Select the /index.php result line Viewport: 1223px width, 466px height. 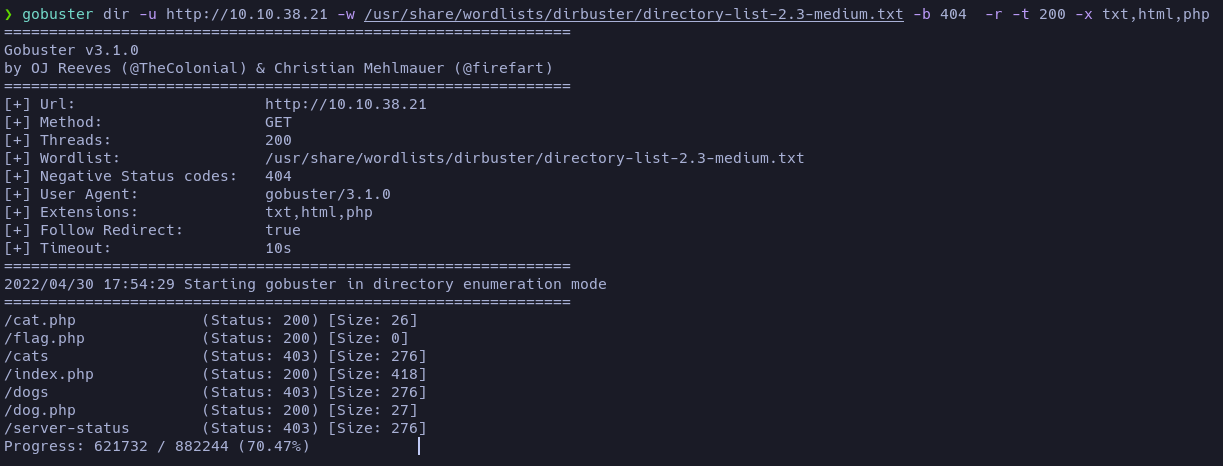tap(216, 374)
